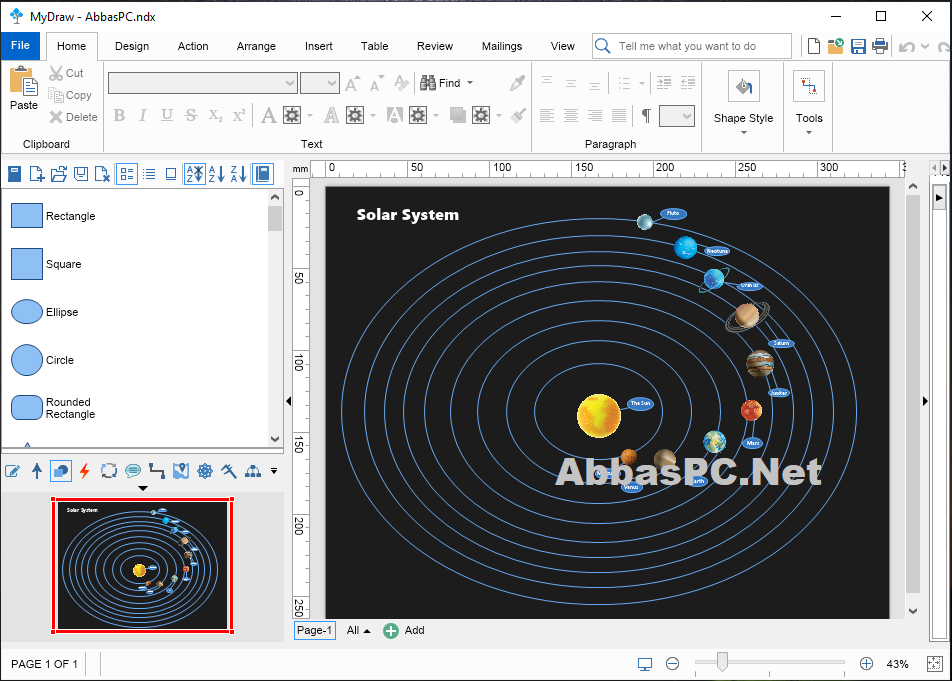Adjust the zoom slider handle
952x681 pixels.
[x=722, y=662]
